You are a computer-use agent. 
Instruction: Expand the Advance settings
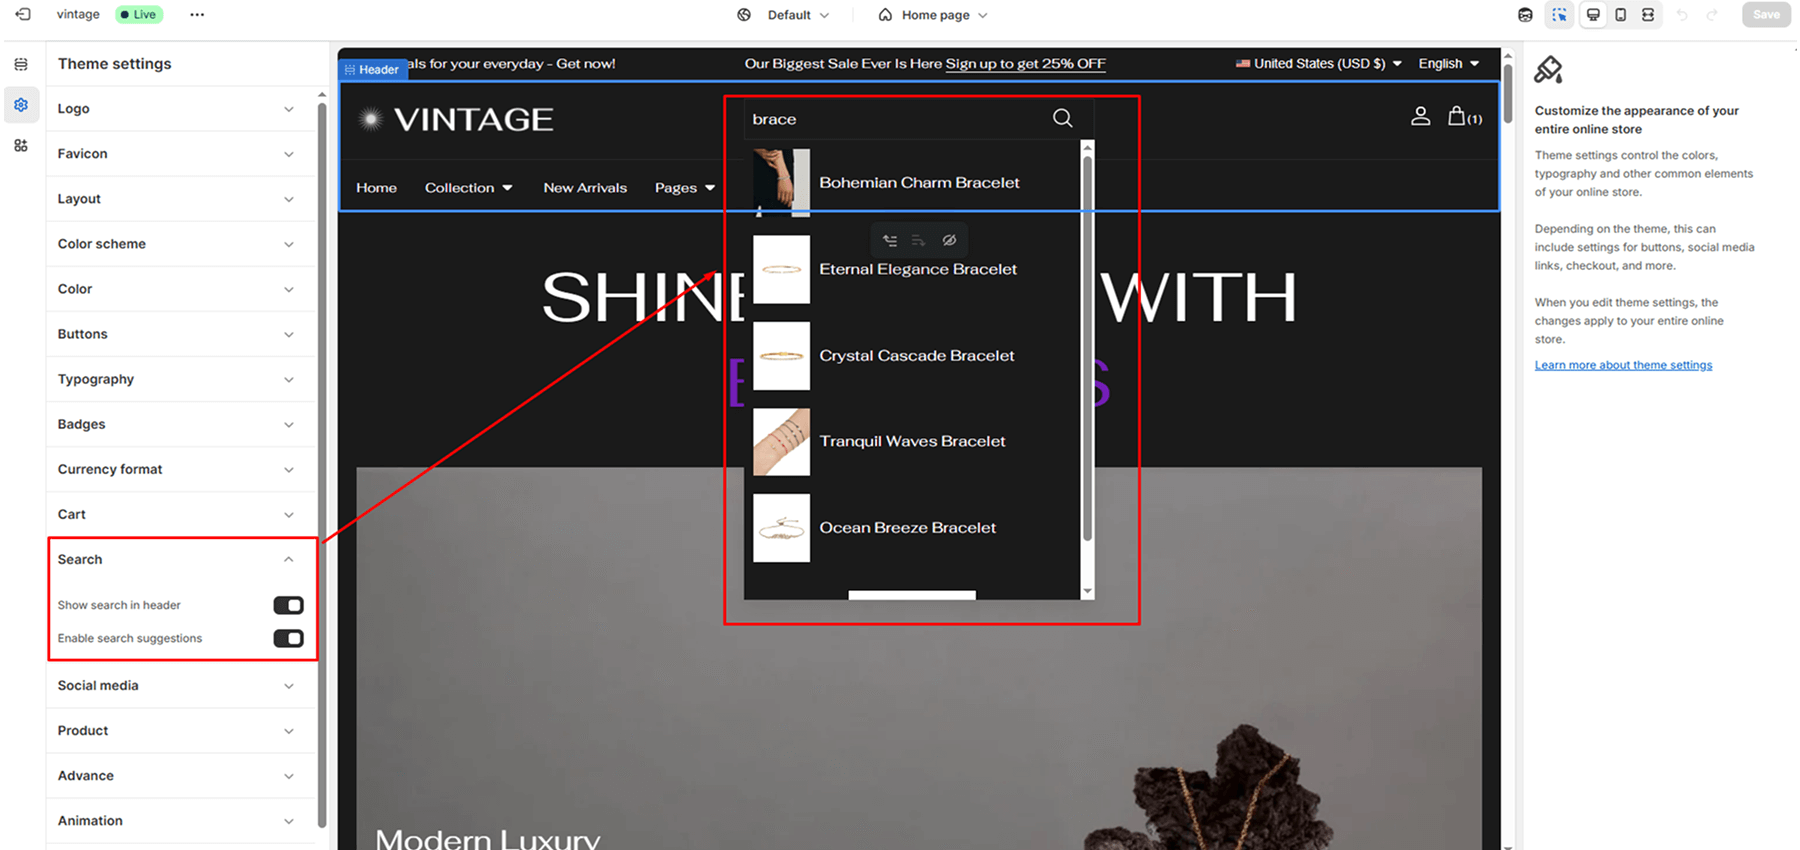[x=180, y=775]
